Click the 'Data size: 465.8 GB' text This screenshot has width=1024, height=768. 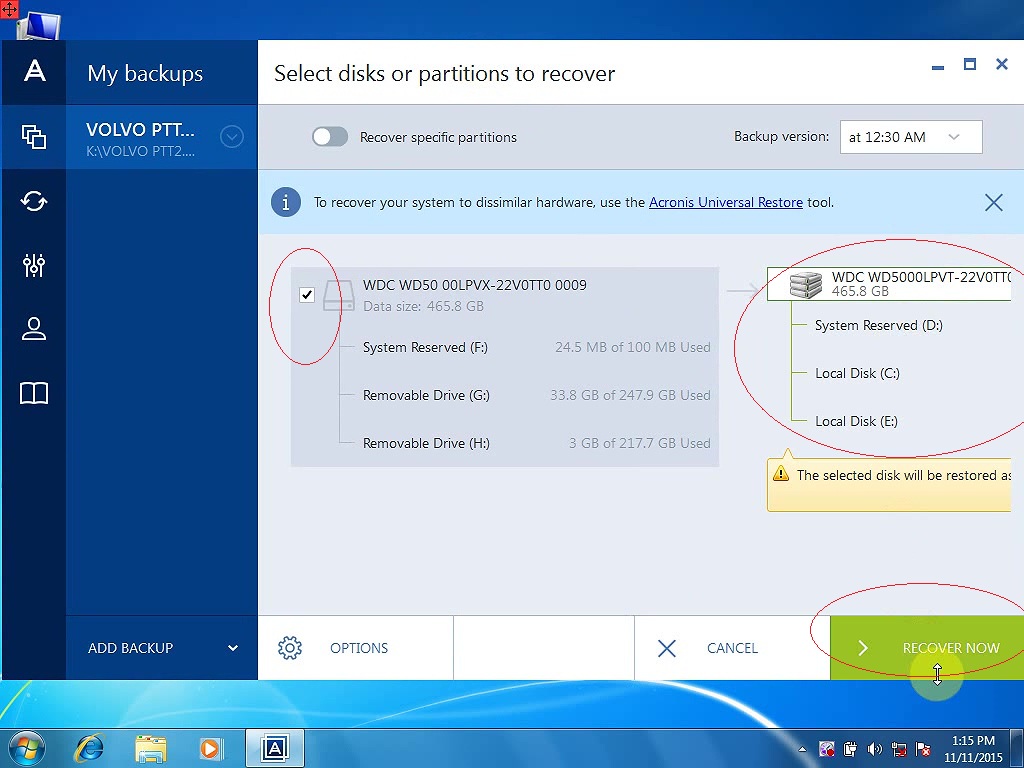pyautogui.click(x=423, y=306)
